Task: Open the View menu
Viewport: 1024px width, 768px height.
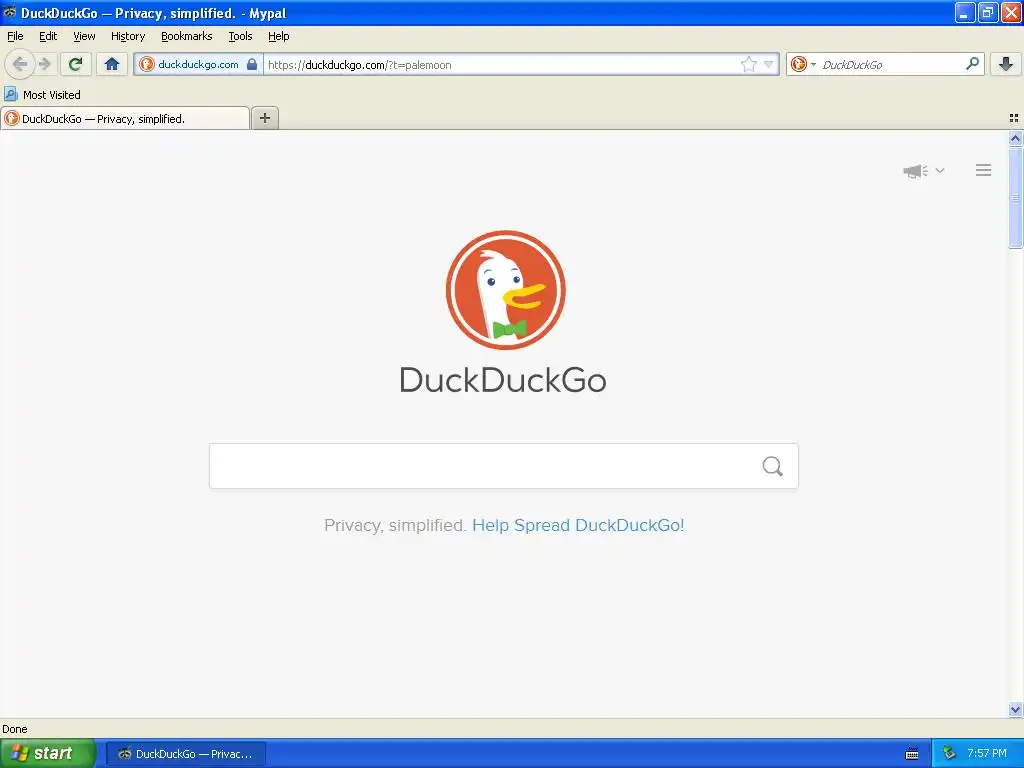Action: pyautogui.click(x=84, y=36)
